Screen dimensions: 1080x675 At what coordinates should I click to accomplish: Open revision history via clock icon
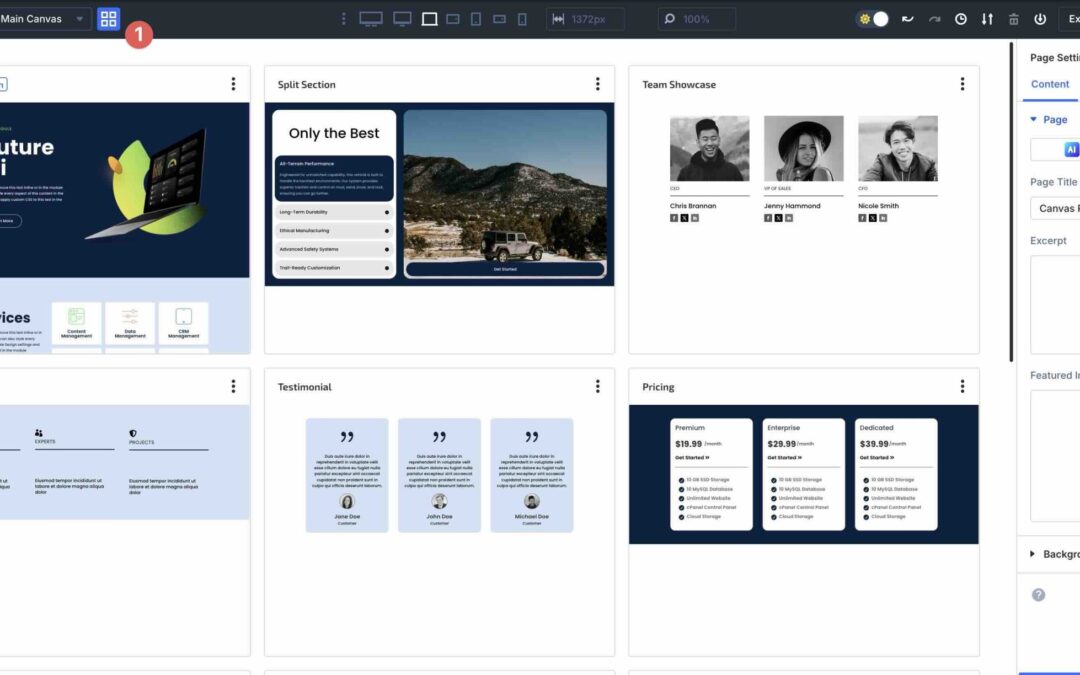[961, 18]
